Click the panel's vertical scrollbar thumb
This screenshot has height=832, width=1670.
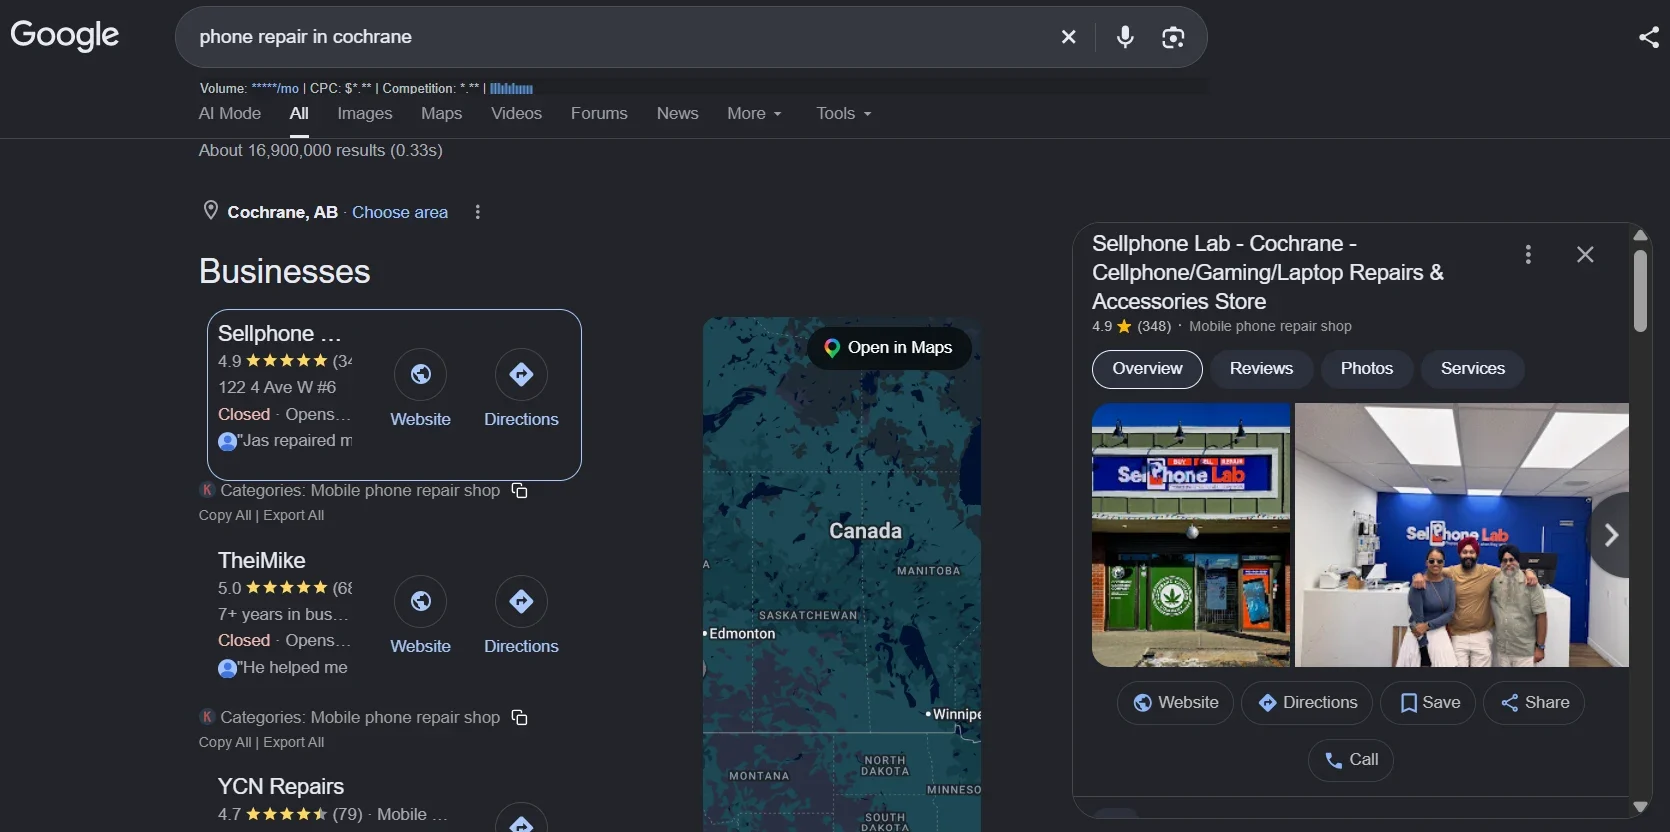pos(1640,290)
